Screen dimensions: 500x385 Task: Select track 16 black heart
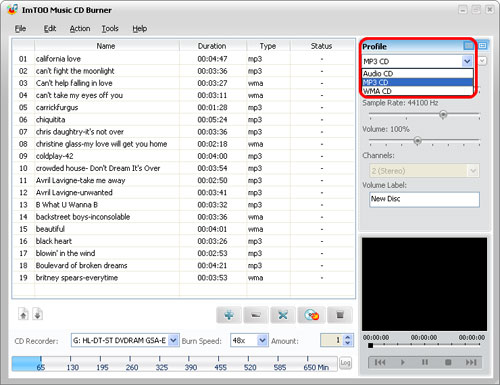tap(183, 241)
